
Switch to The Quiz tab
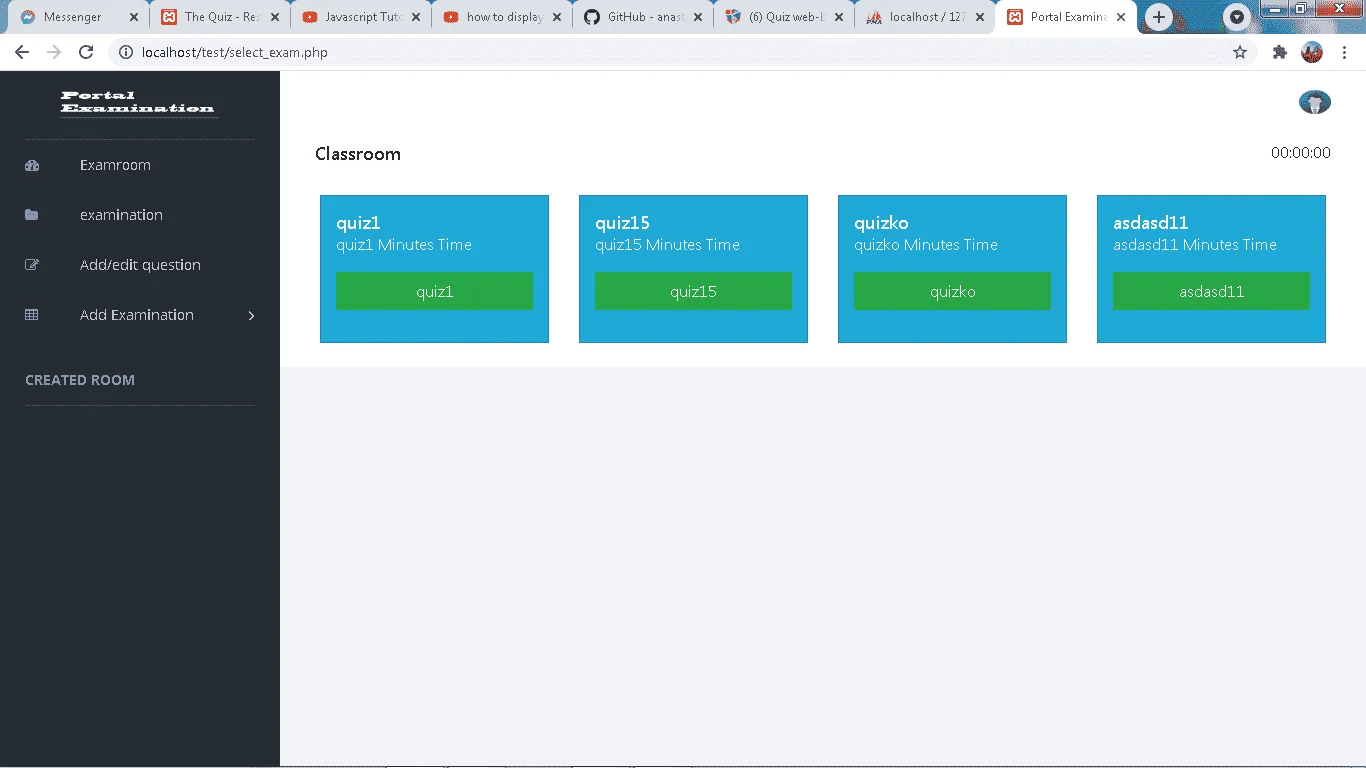(219, 17)
